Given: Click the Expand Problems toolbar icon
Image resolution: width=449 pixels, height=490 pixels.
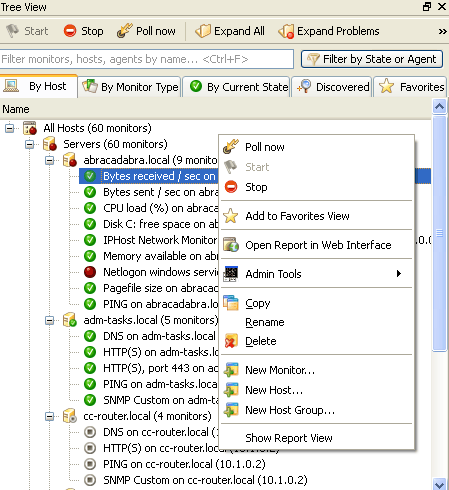Looking at the screenshot, I should click(x=286, y=31).
